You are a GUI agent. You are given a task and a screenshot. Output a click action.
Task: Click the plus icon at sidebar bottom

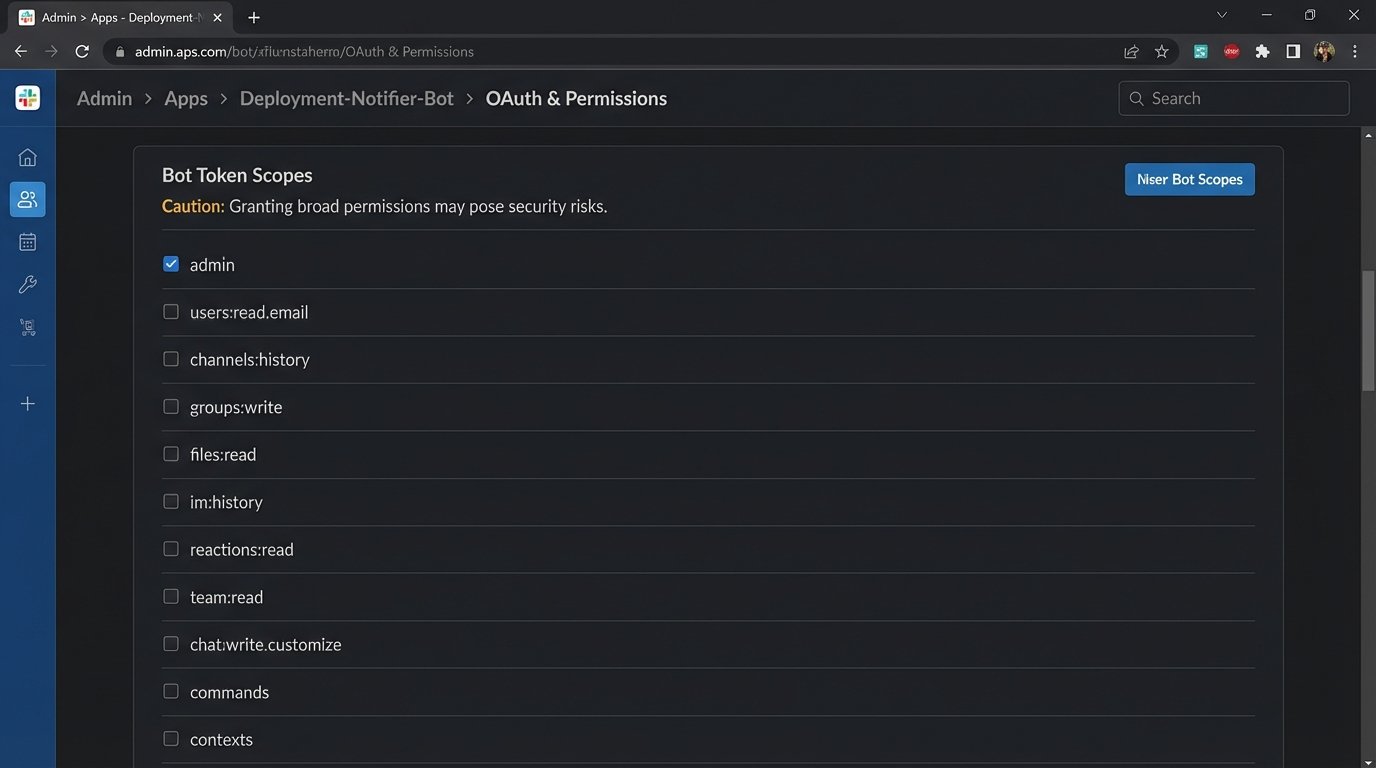(27, 403)
